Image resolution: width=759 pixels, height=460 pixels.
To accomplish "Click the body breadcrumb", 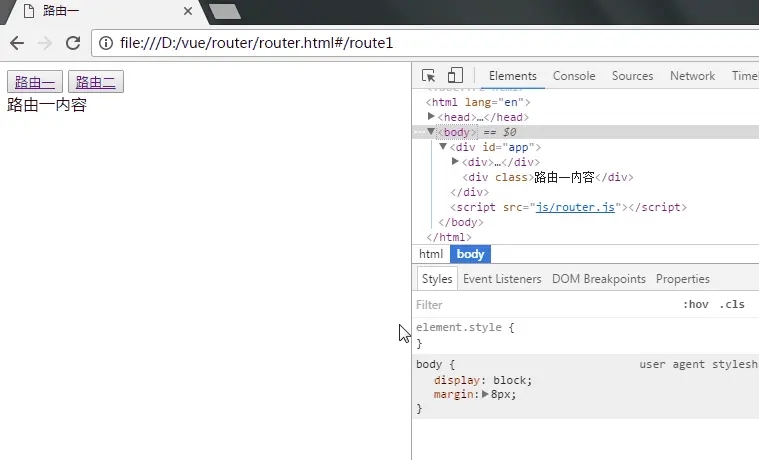I will tap(471, 254).
